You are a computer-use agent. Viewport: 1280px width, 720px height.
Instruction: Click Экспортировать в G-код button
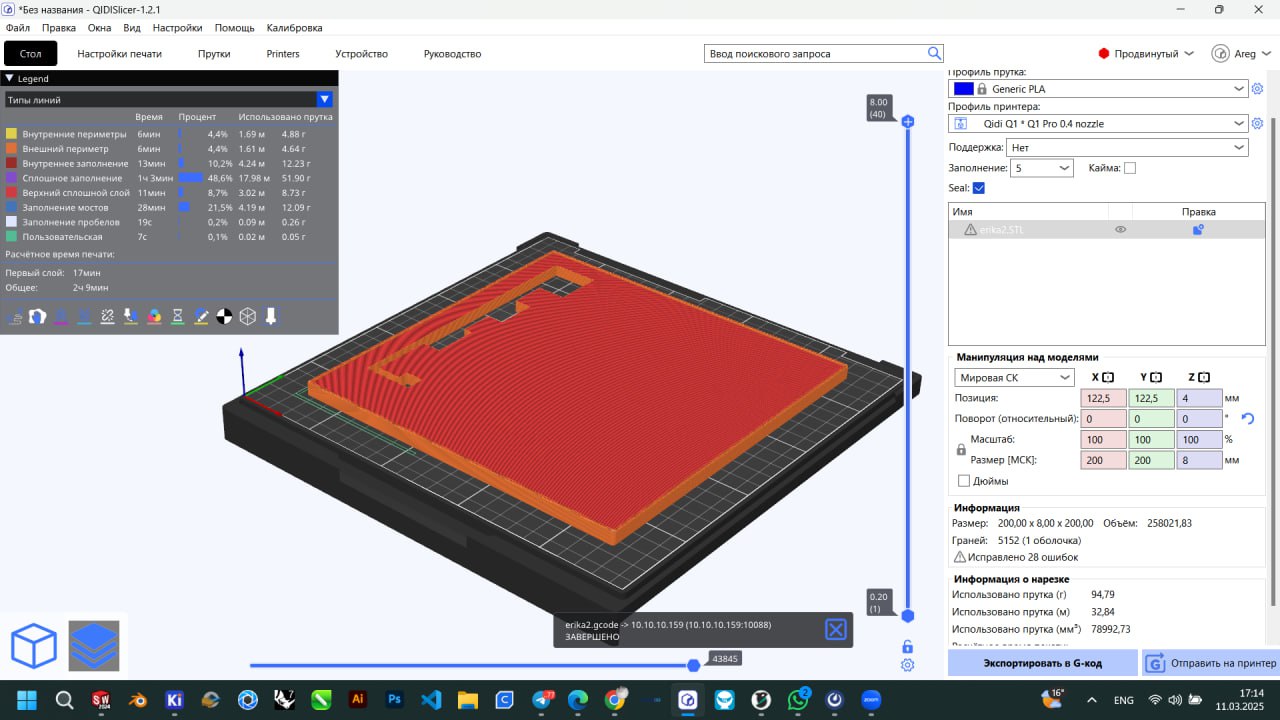(x=1042, y=662)
